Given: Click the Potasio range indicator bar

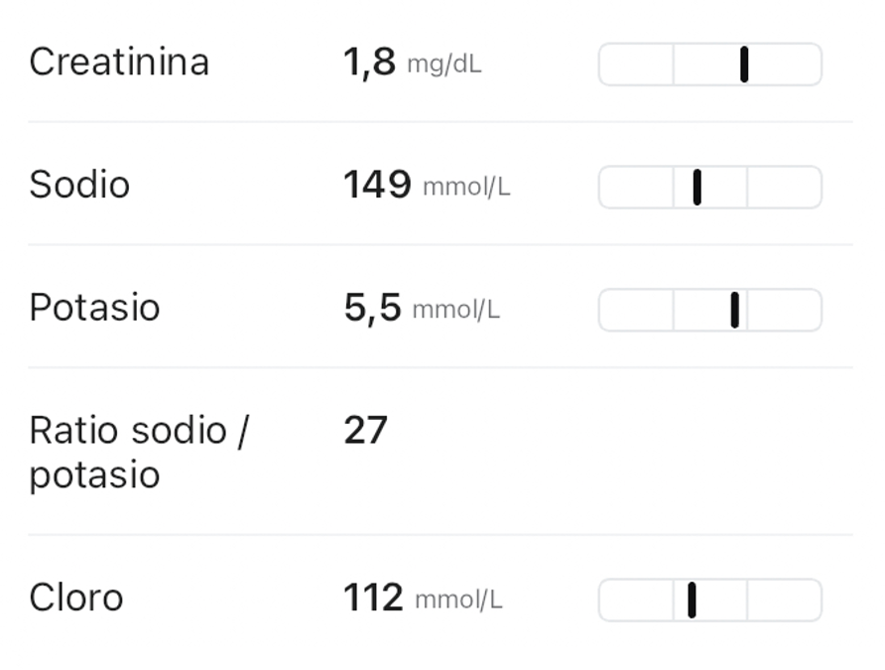Looking at the screenshot, I should [x=709, y=310].
